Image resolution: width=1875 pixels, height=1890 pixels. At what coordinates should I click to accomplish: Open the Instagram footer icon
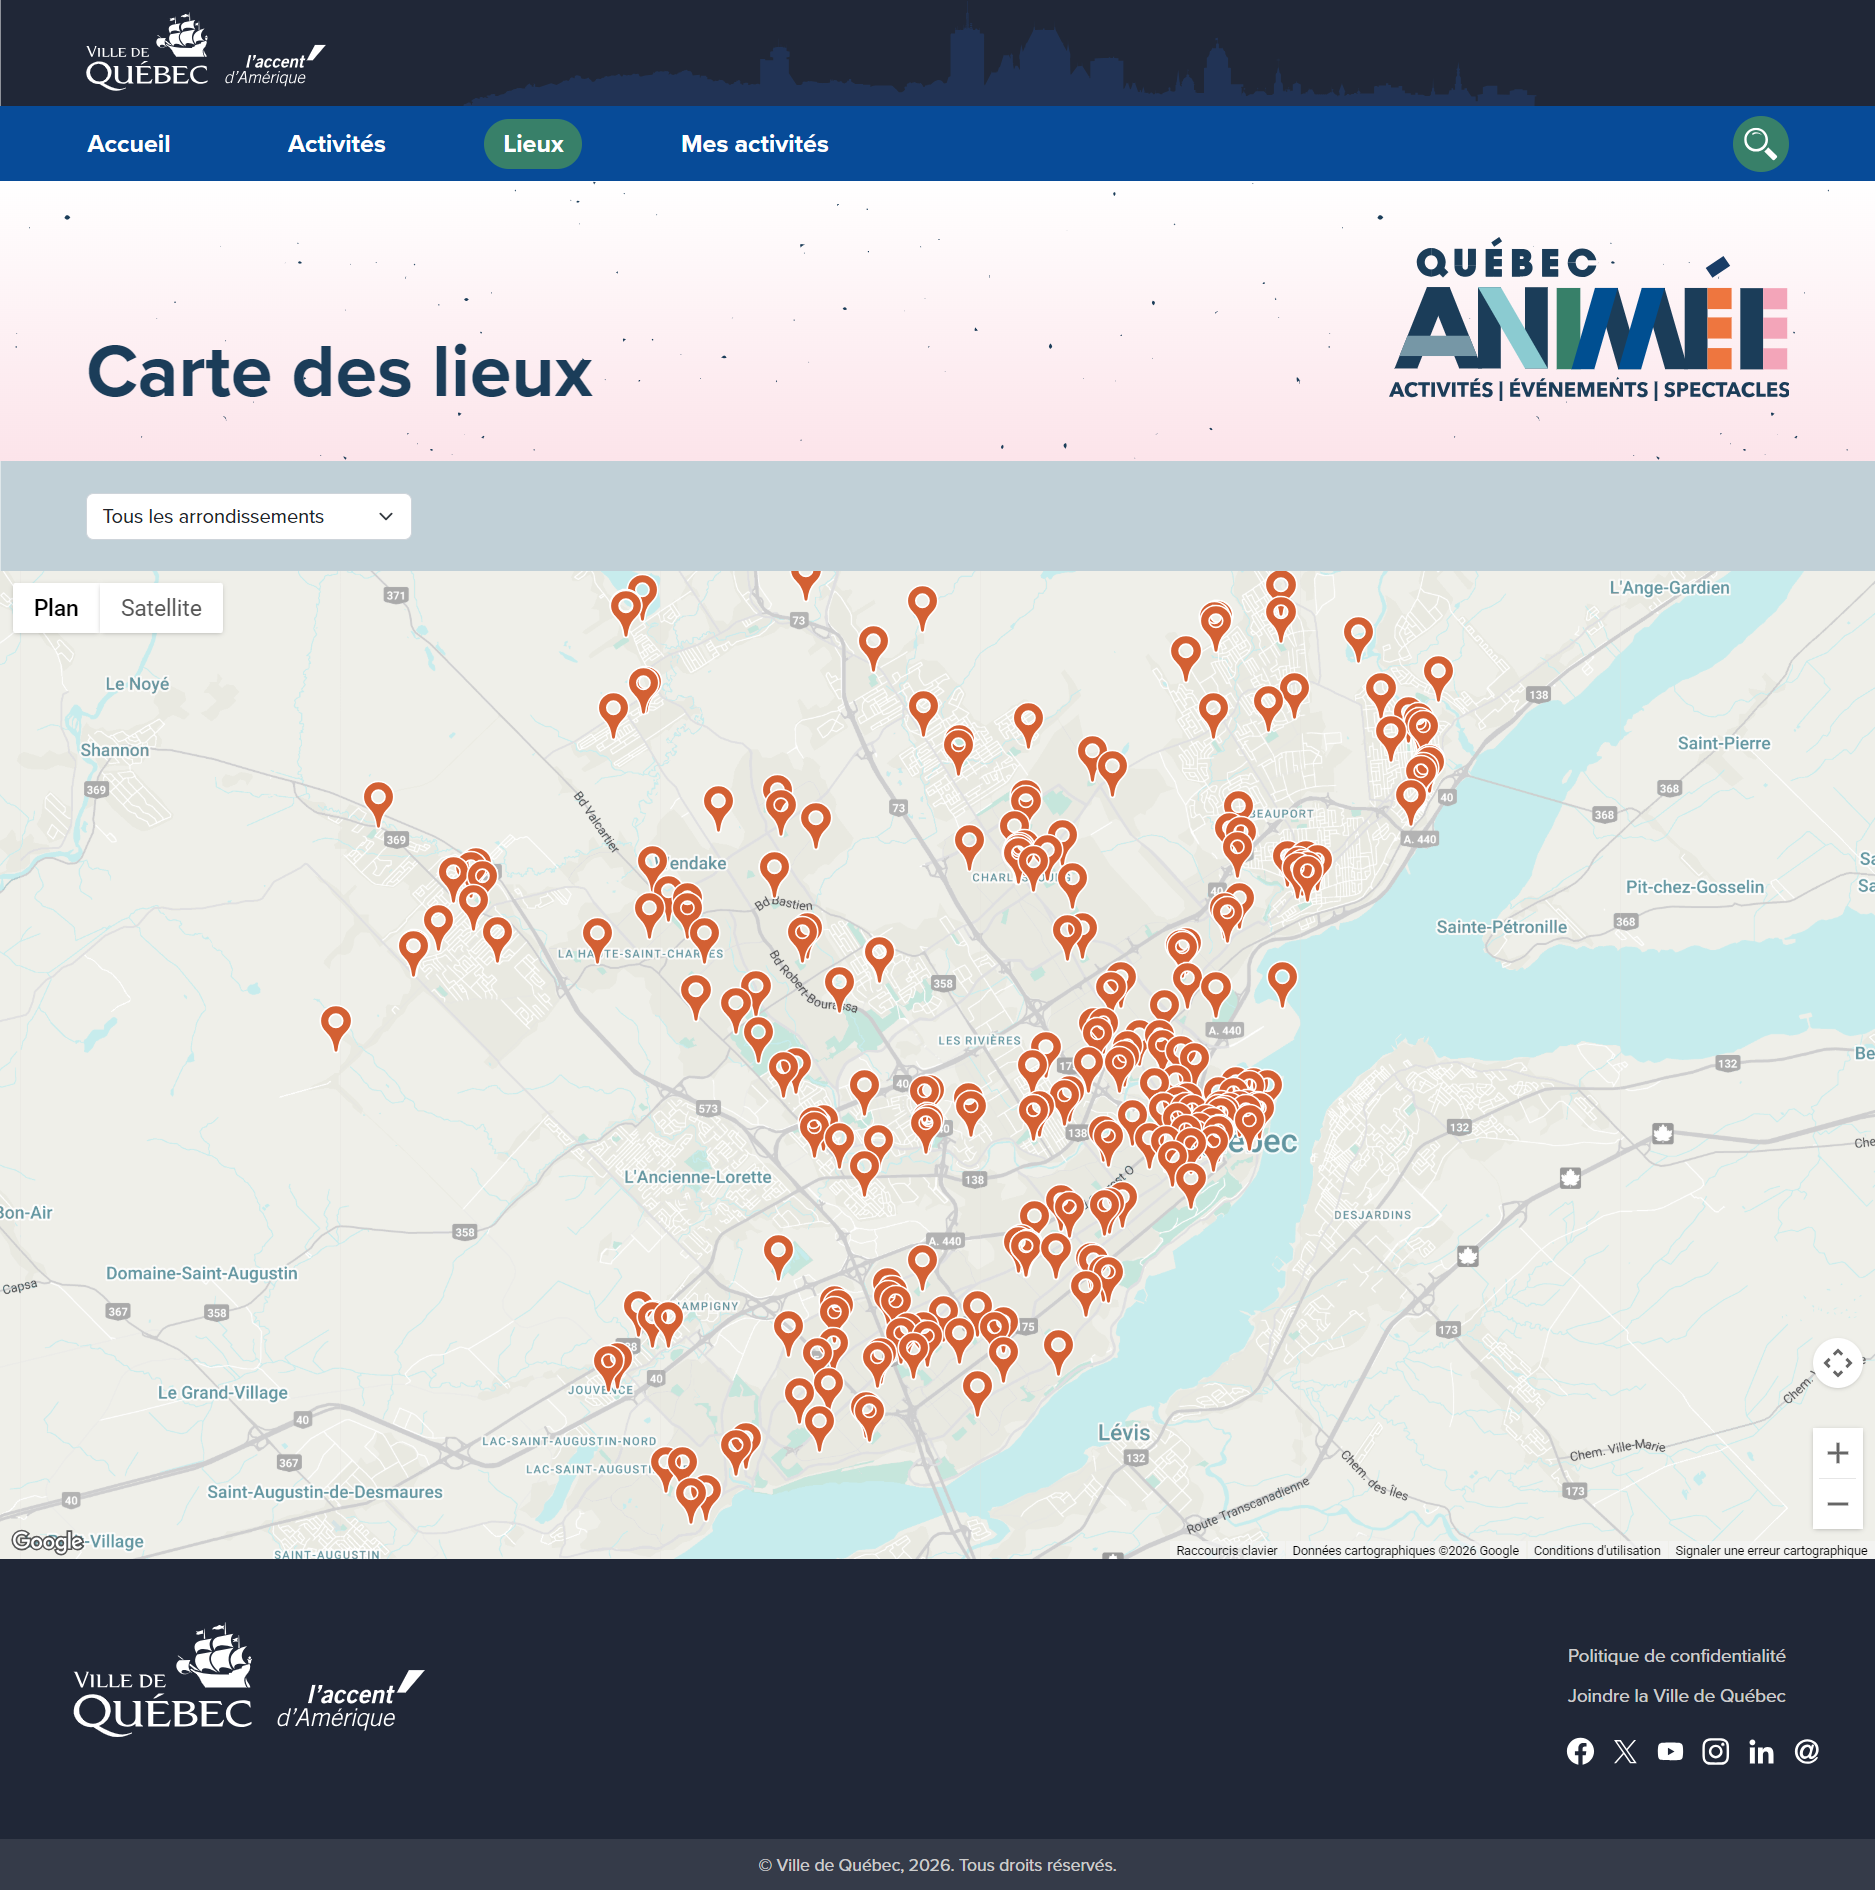pyautogui.click(x=1715, y=1751)
